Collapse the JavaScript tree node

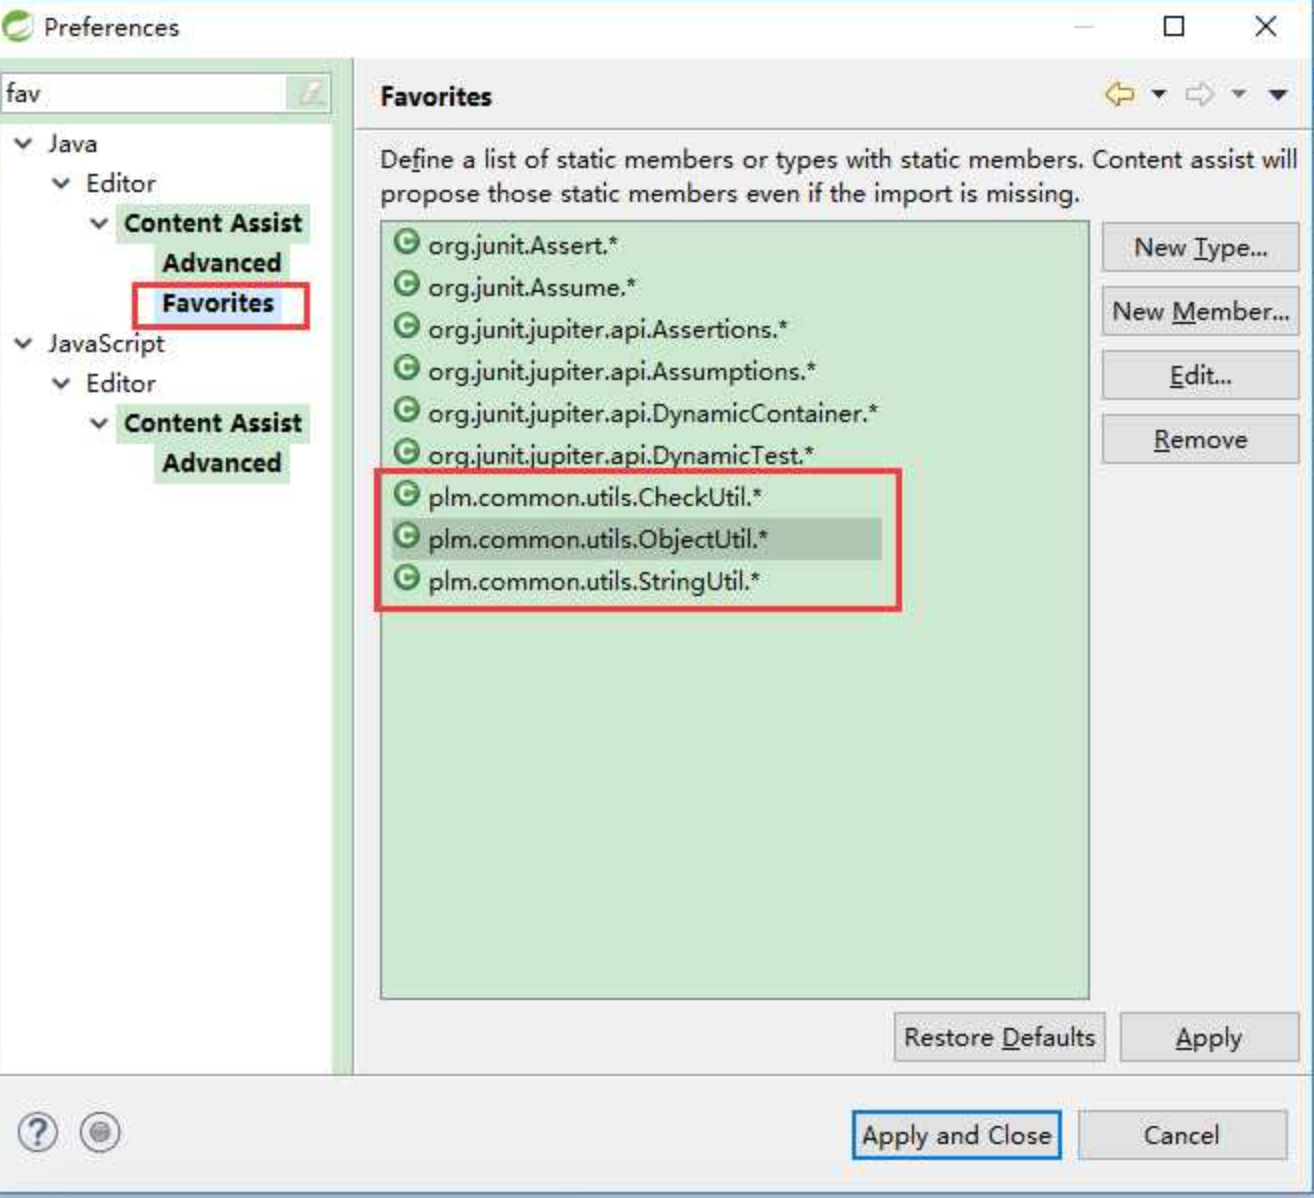23,344
